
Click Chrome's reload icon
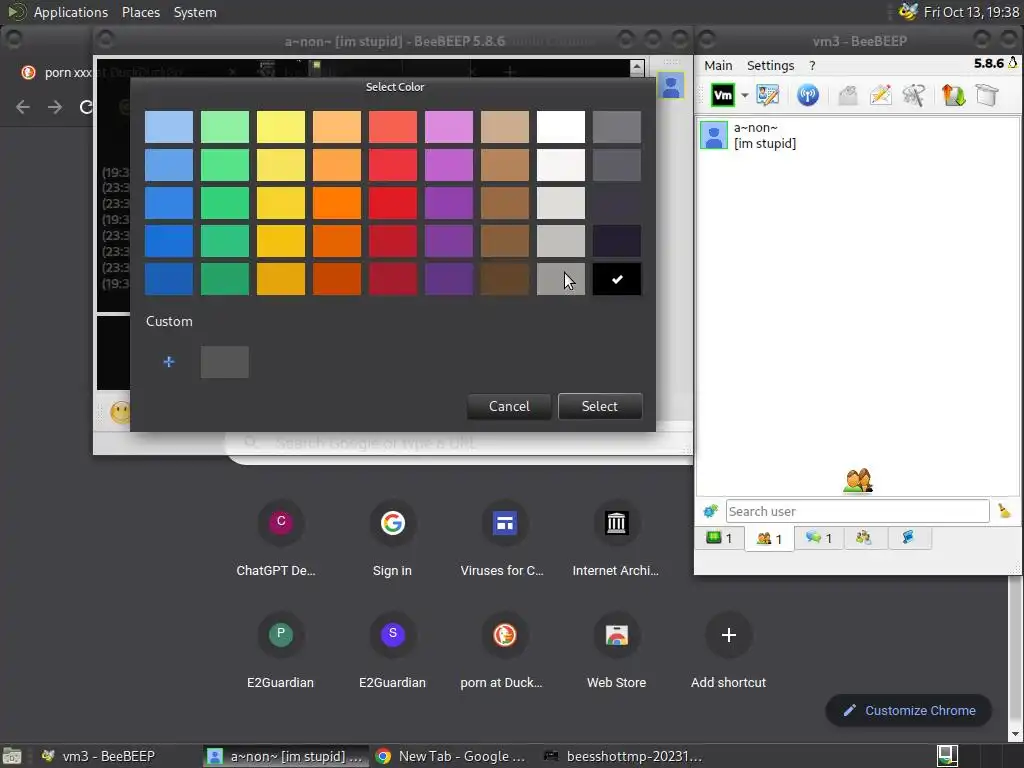click(86, 107)
